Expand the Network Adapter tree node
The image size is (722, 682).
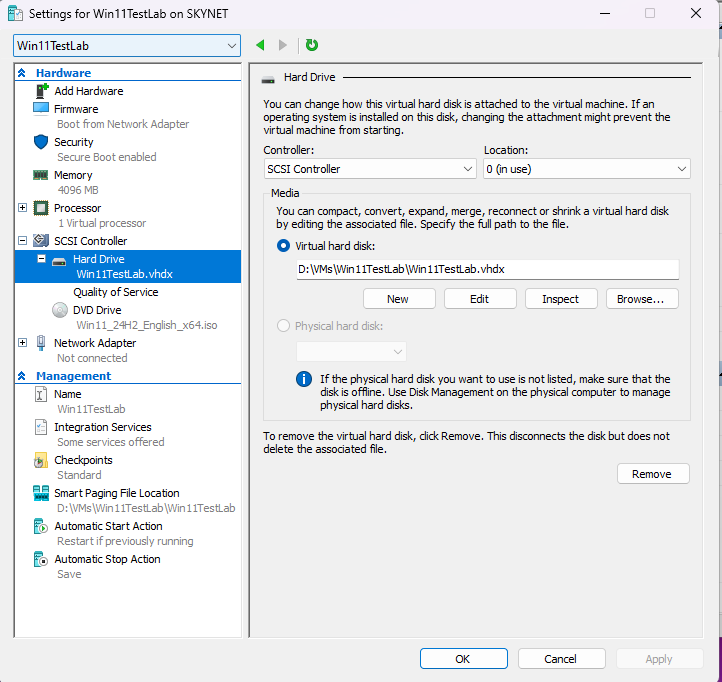coord(22,343)
